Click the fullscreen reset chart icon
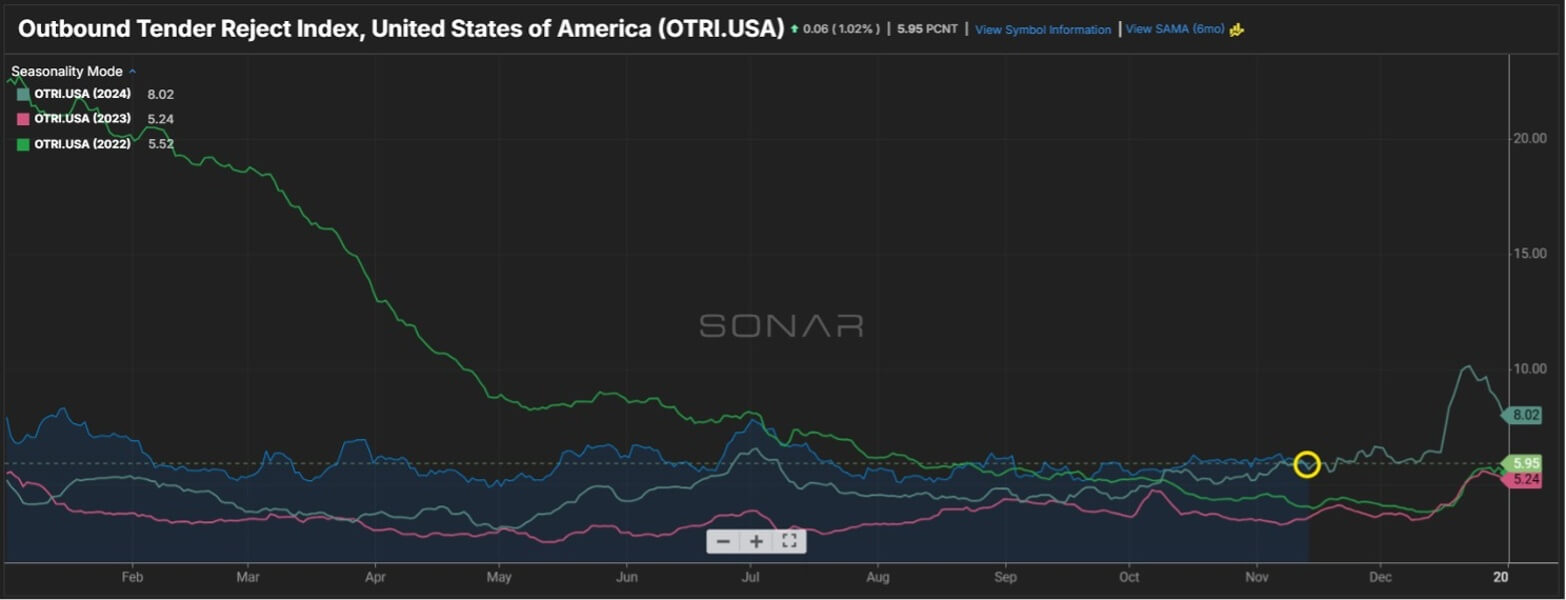The image size is (1566, 600). point(789,541)
